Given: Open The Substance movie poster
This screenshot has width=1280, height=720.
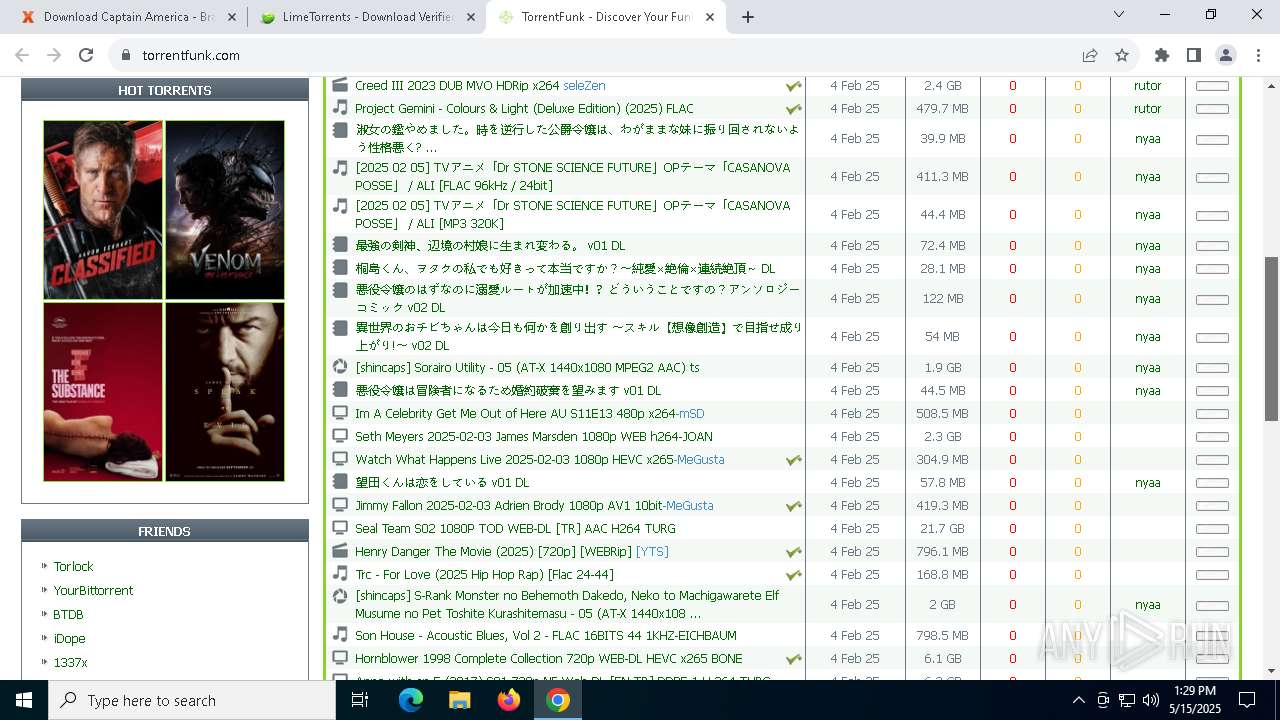Looking at the screenshot, I should click(x=103, y=392).
